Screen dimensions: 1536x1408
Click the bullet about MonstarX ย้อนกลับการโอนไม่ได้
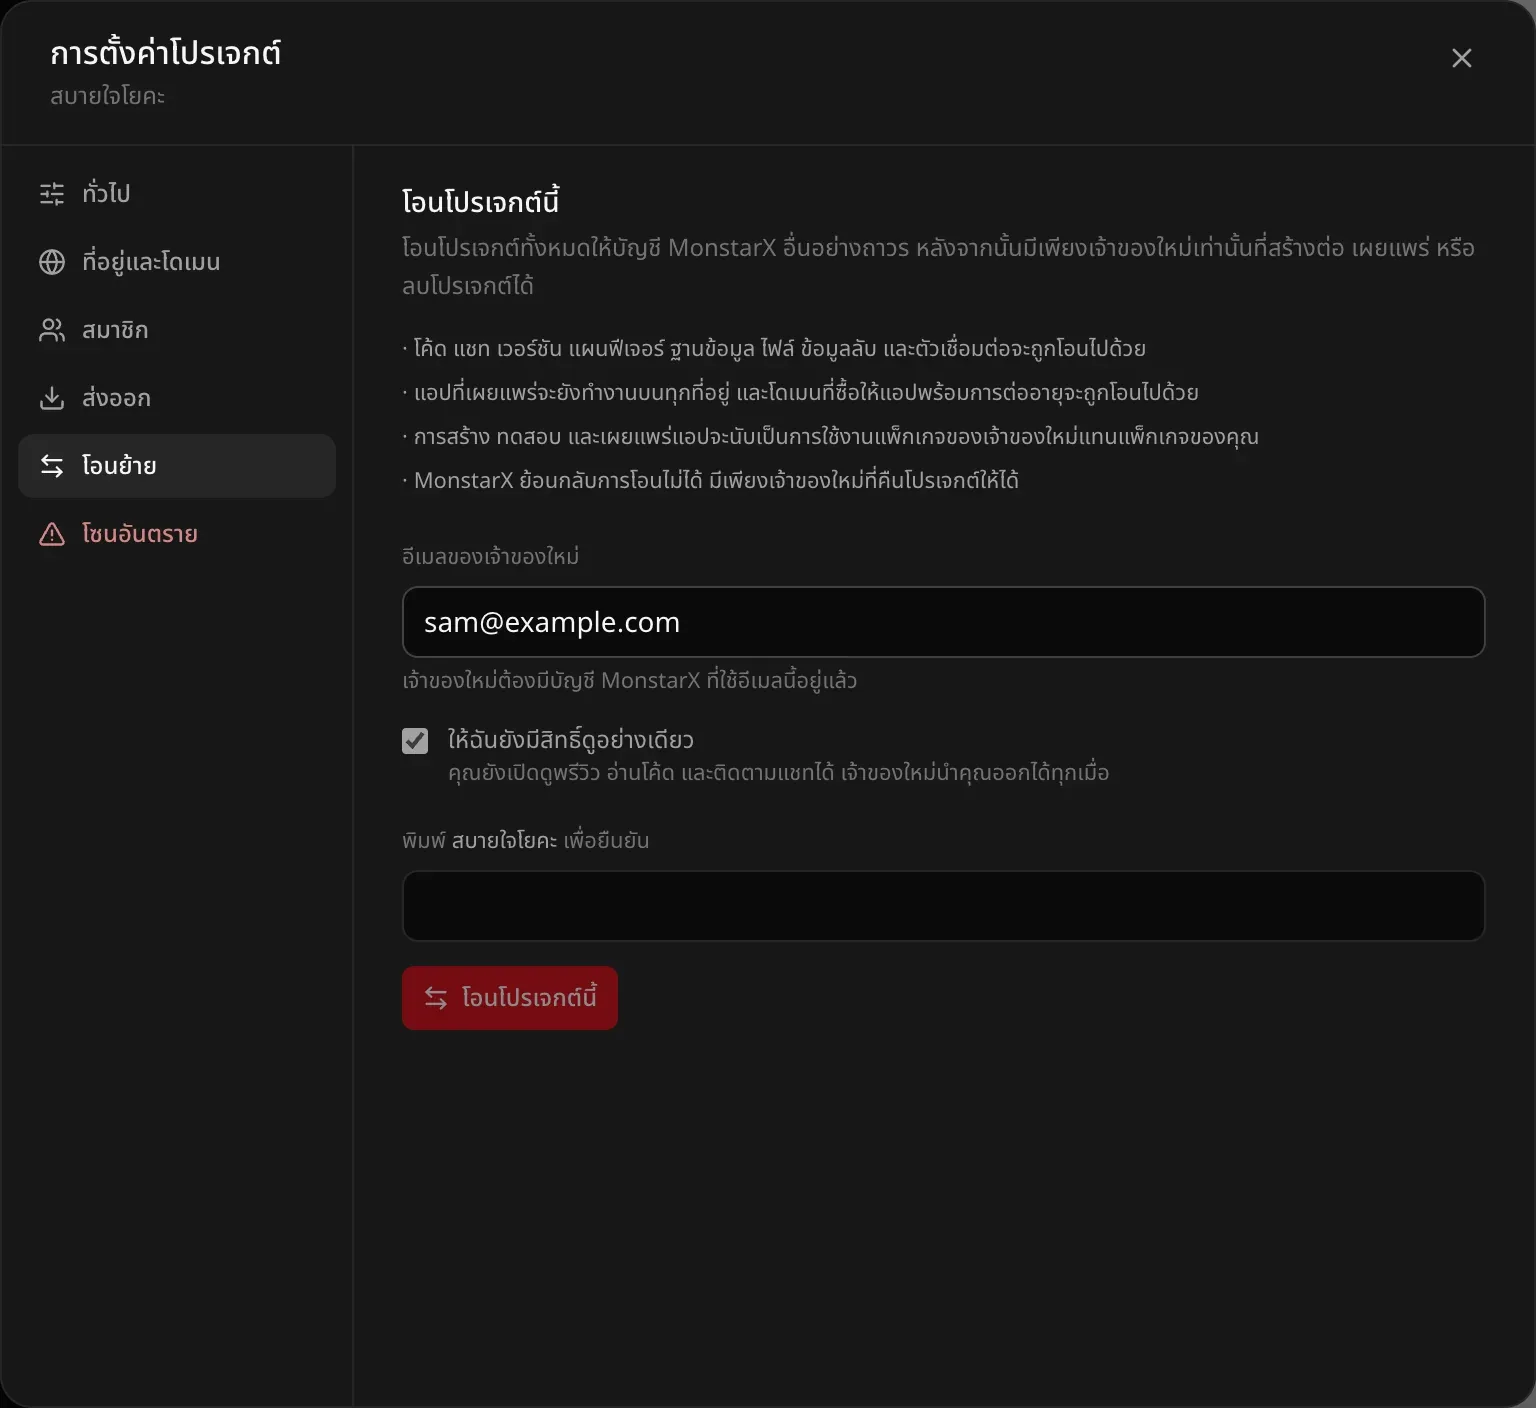pyautogui.click(x=711, y=480)
